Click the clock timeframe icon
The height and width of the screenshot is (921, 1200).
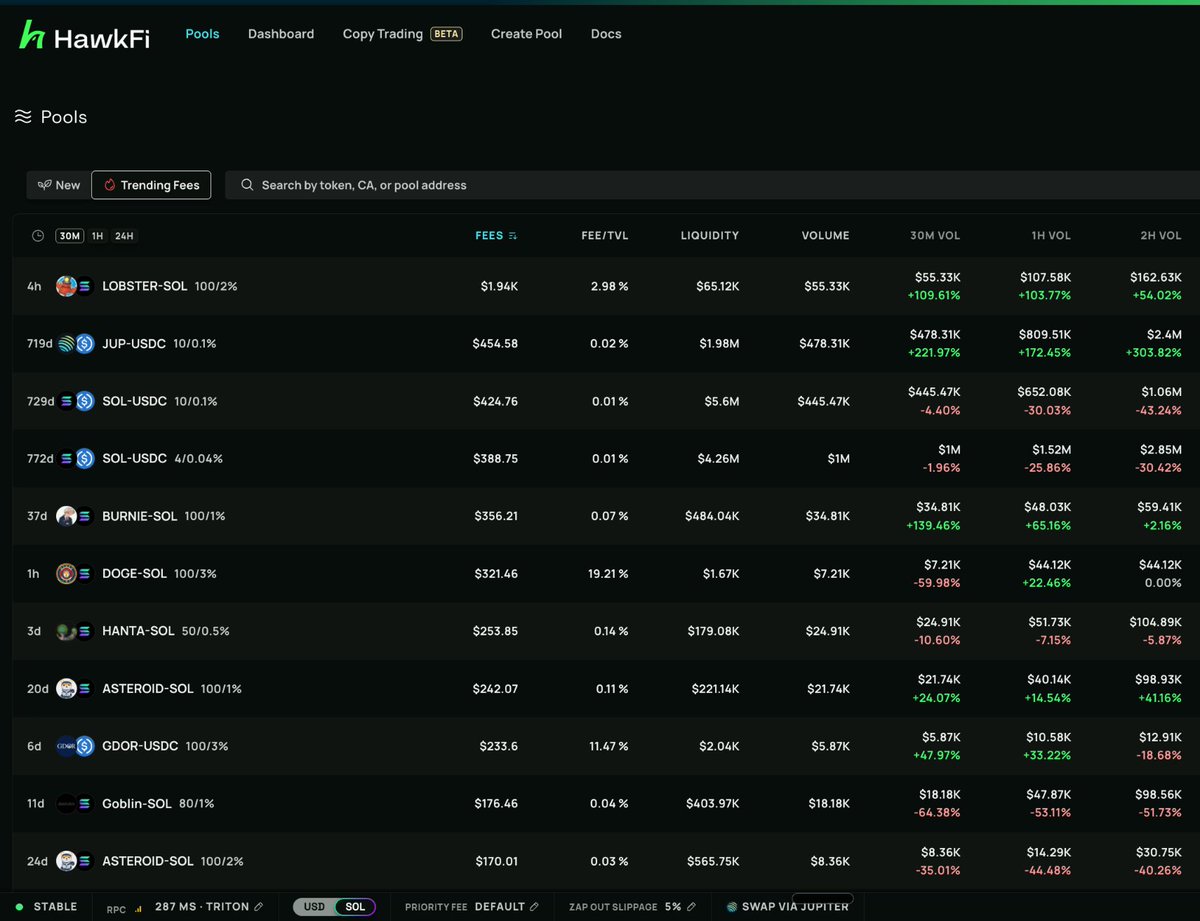(x=38, y=236)
